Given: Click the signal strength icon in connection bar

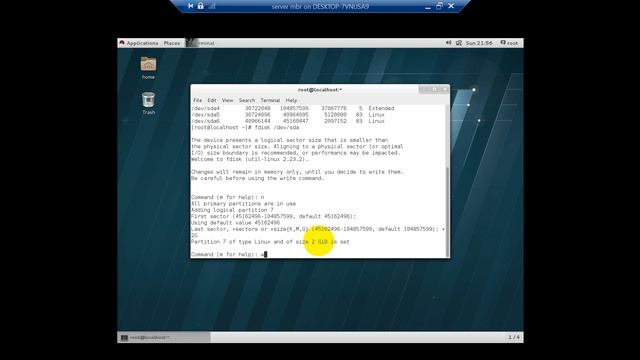Looking at the screenshot, I should [212, 6].
